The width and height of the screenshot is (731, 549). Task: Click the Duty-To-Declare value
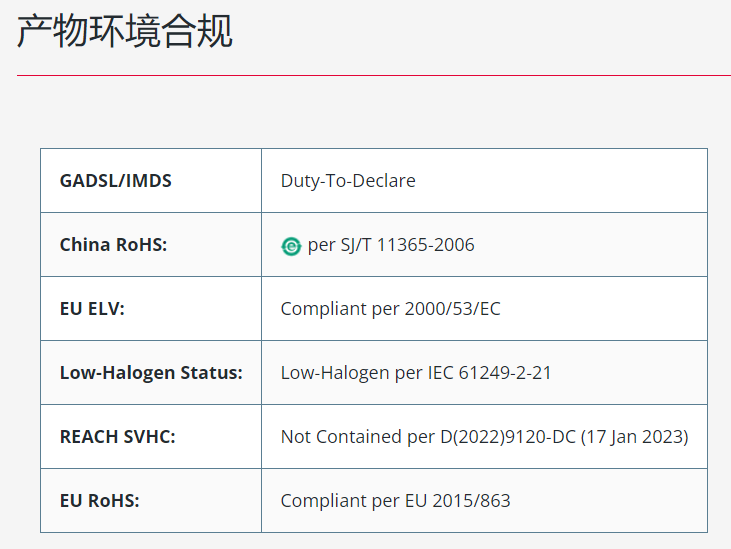pos(348,181)
